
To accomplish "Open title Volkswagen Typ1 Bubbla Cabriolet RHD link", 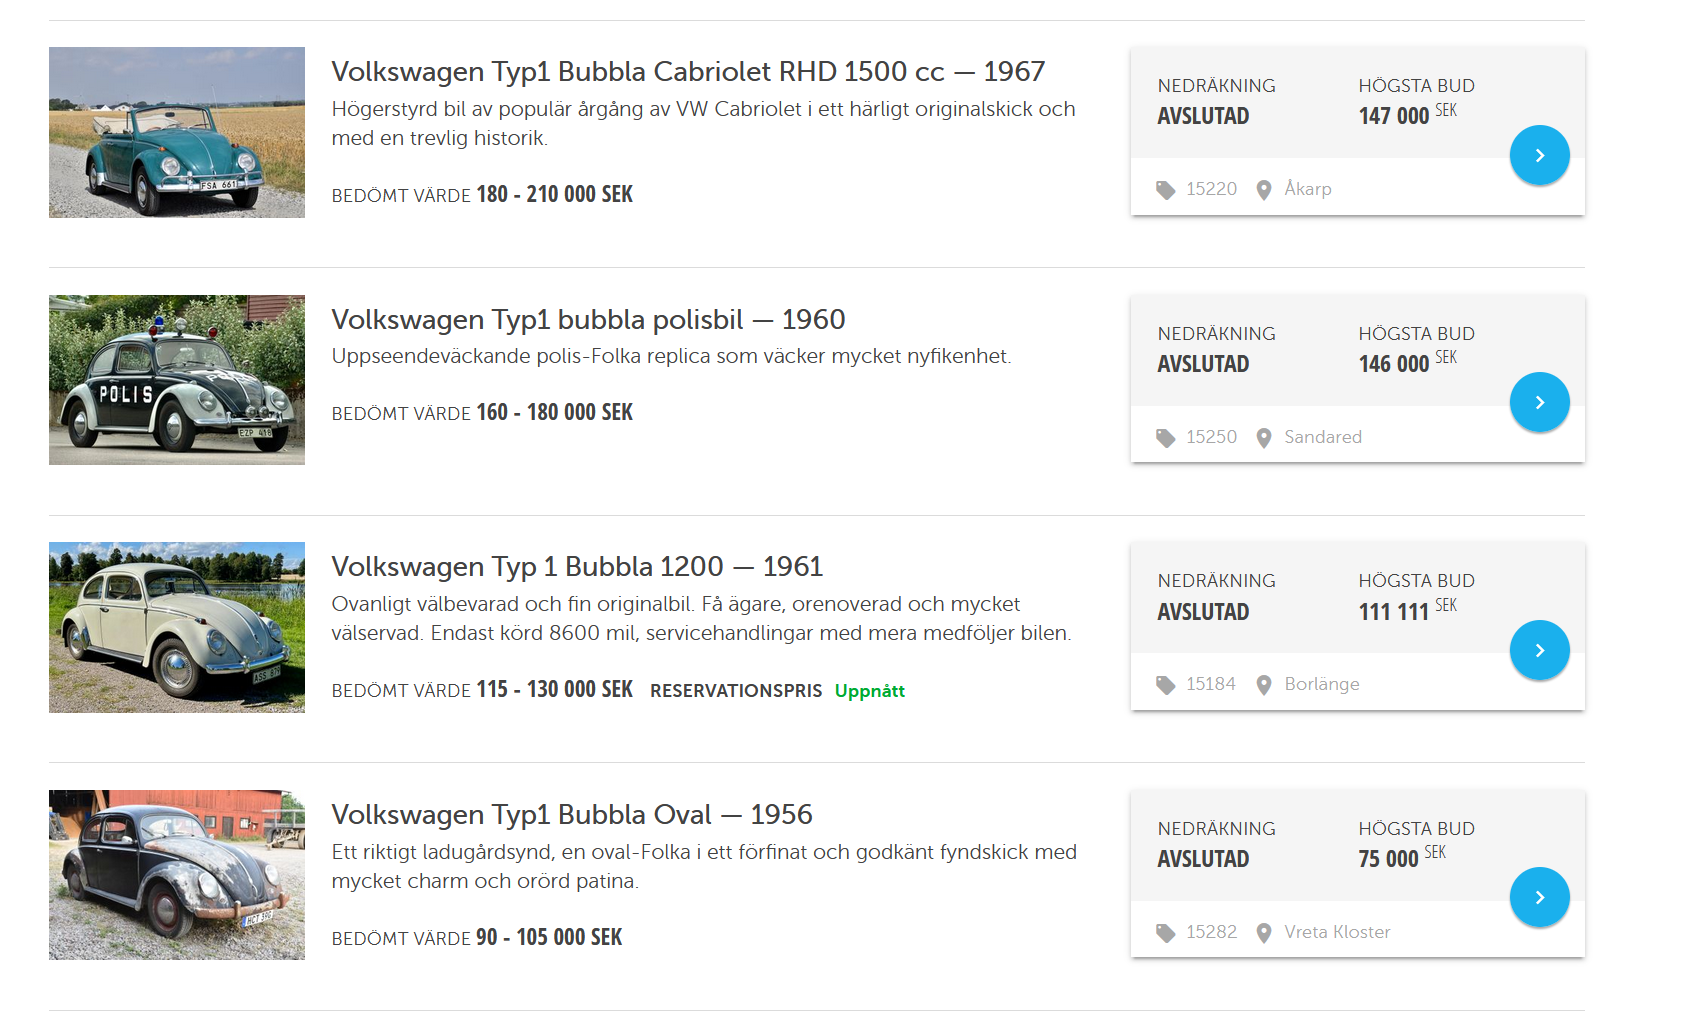I will click(688, 72).
